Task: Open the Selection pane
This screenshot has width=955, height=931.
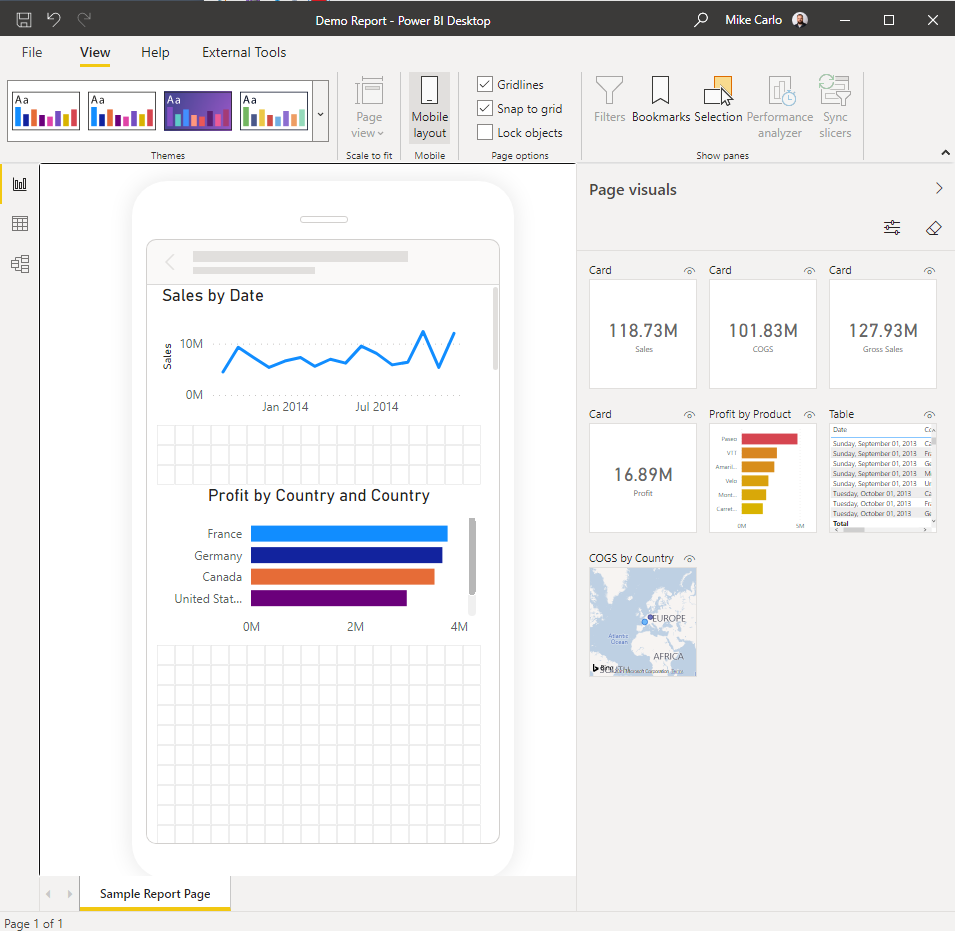Action: click(718, 100)
